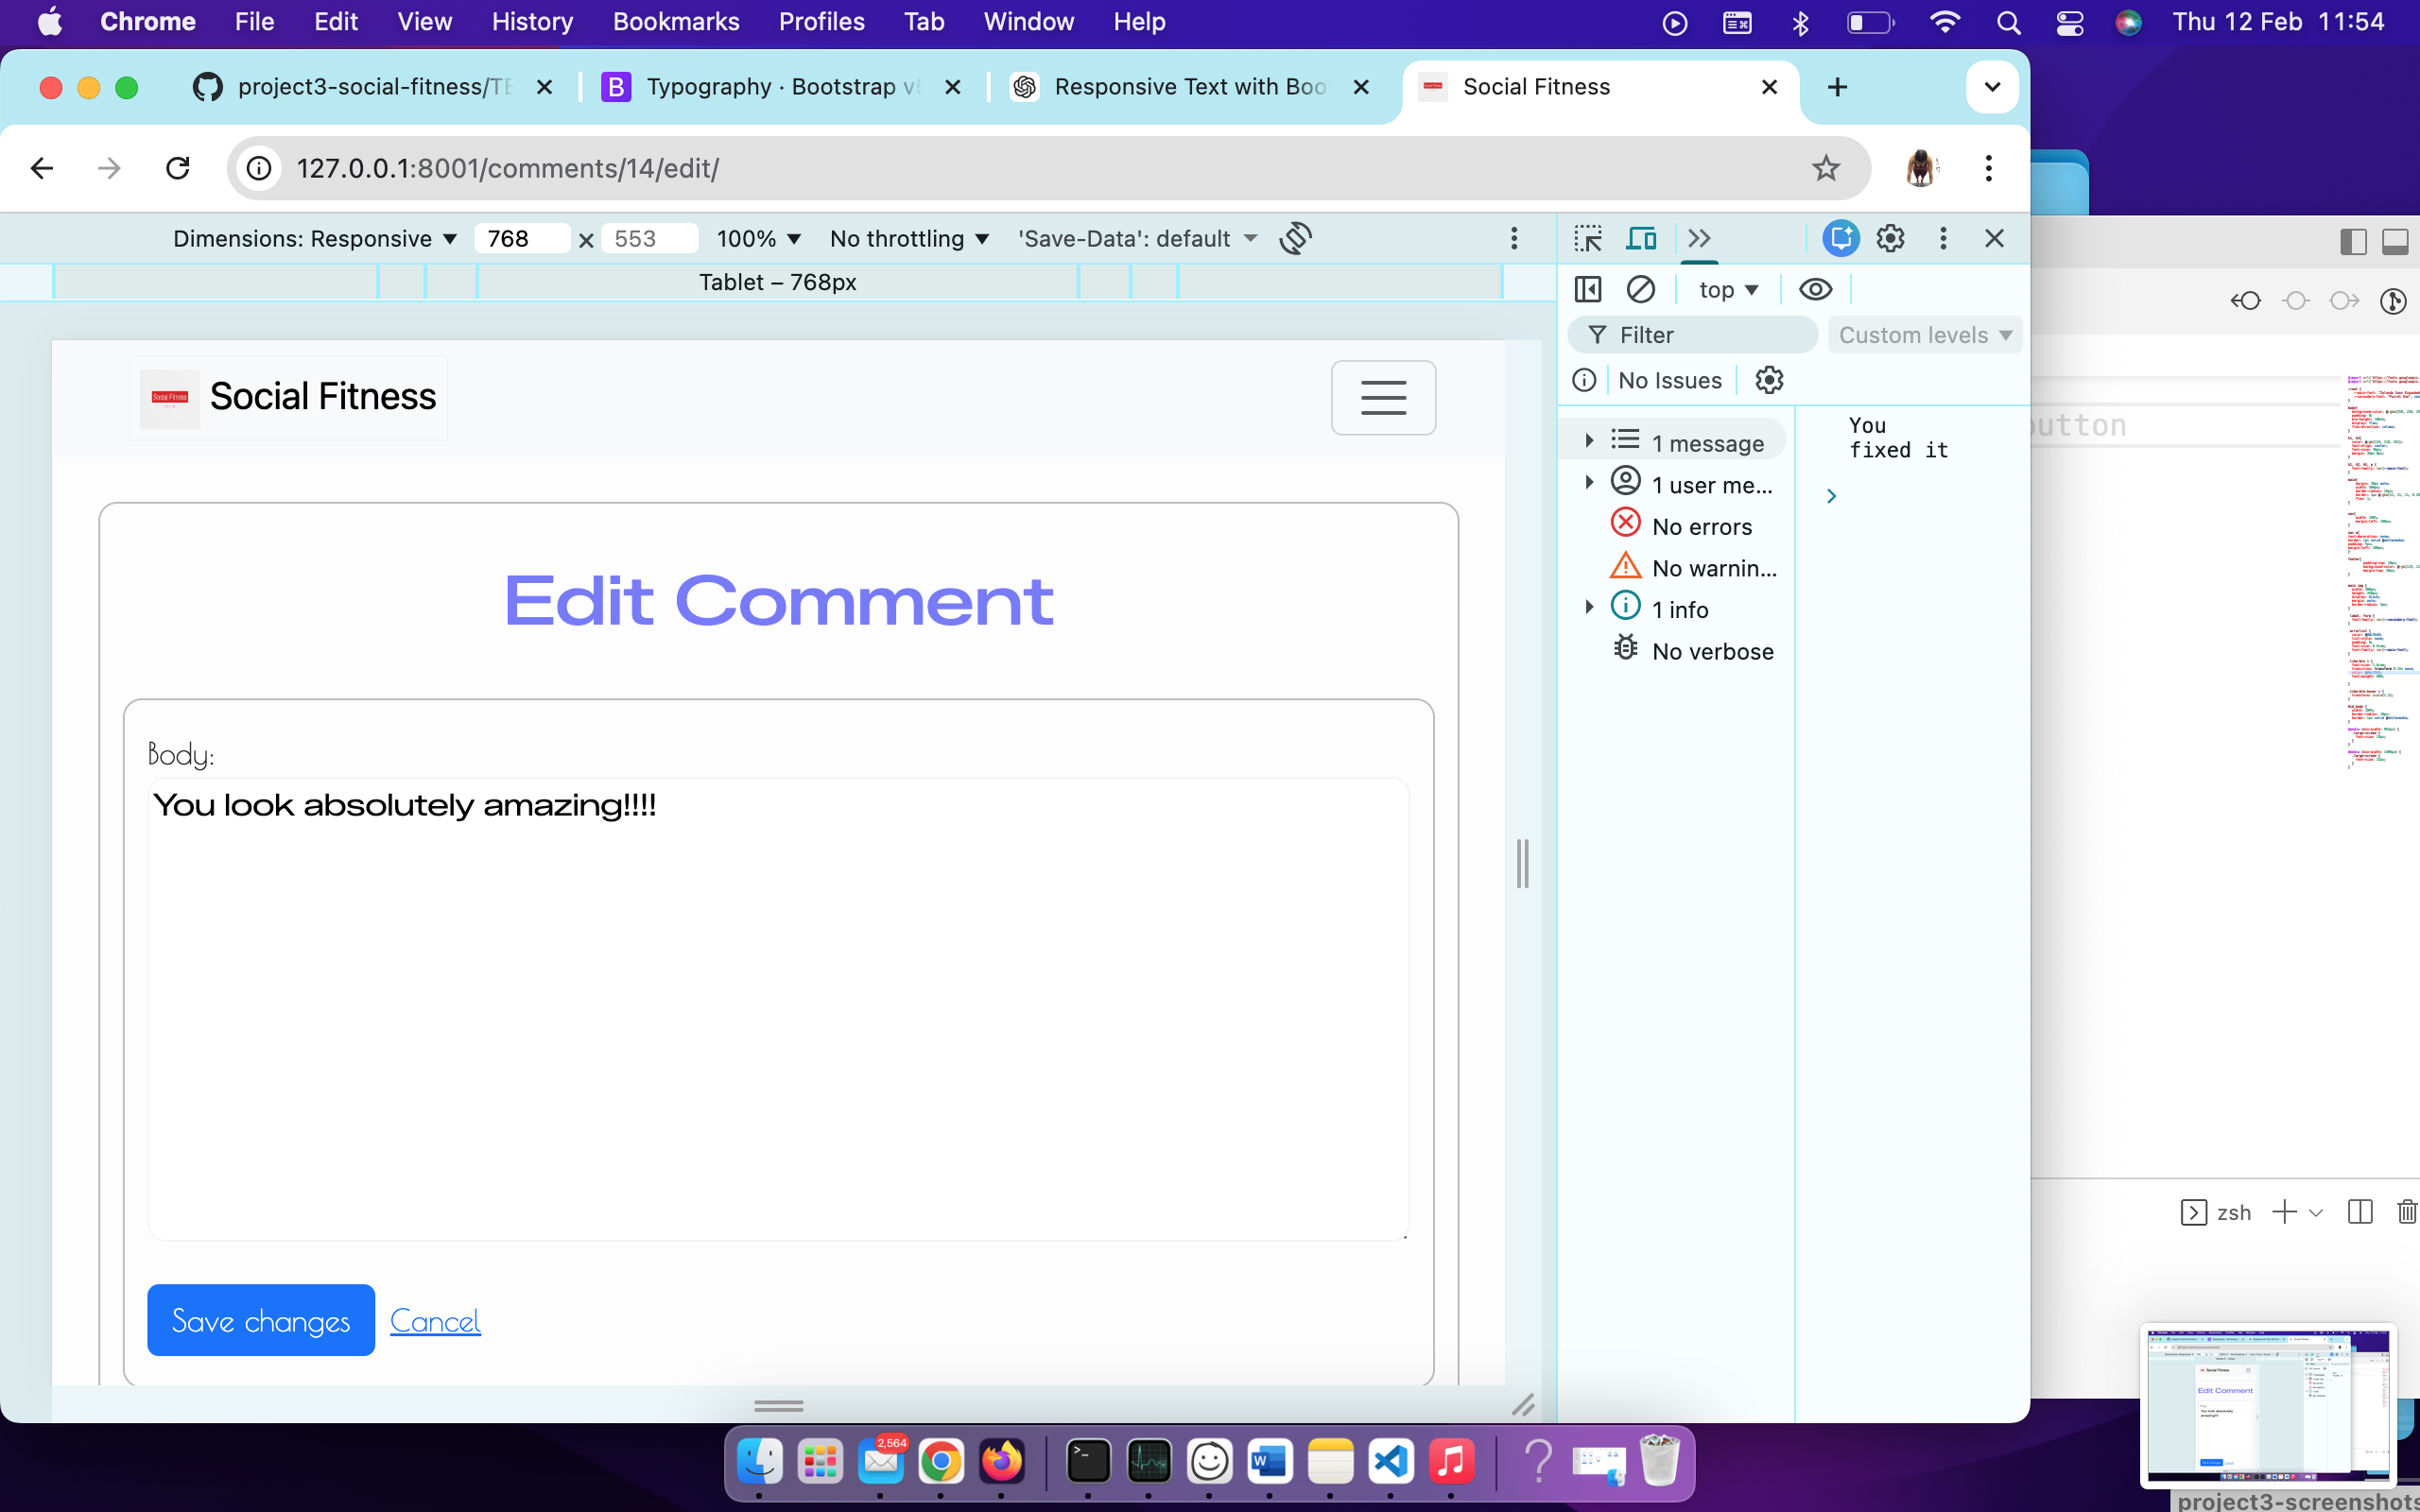The image size is (2420, 1512).
Task: Open DevTools settings
Action: coord(1889,238)
